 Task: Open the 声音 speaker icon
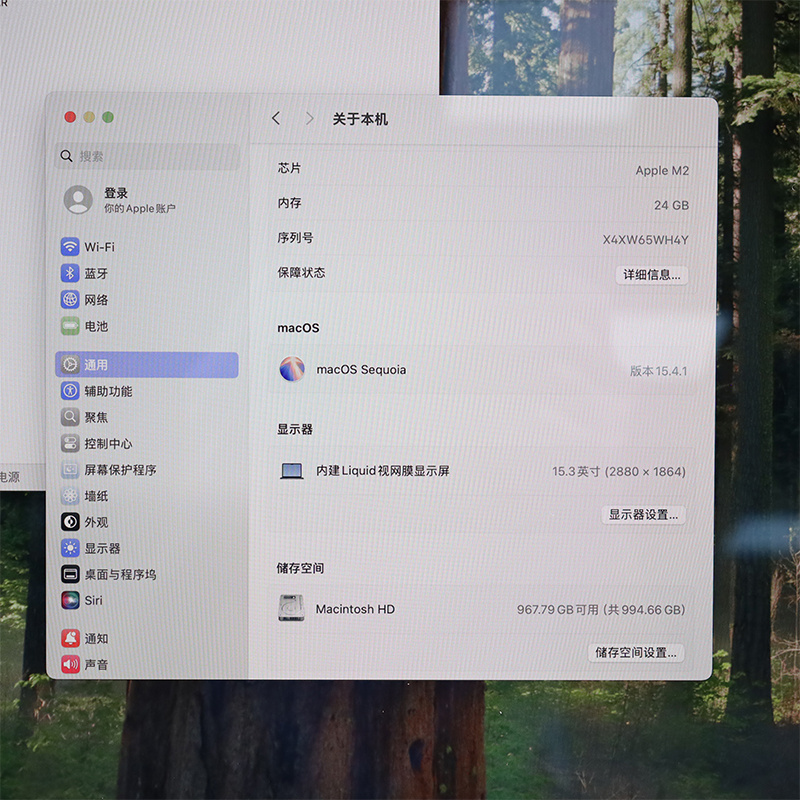click(x=70, y=664)
